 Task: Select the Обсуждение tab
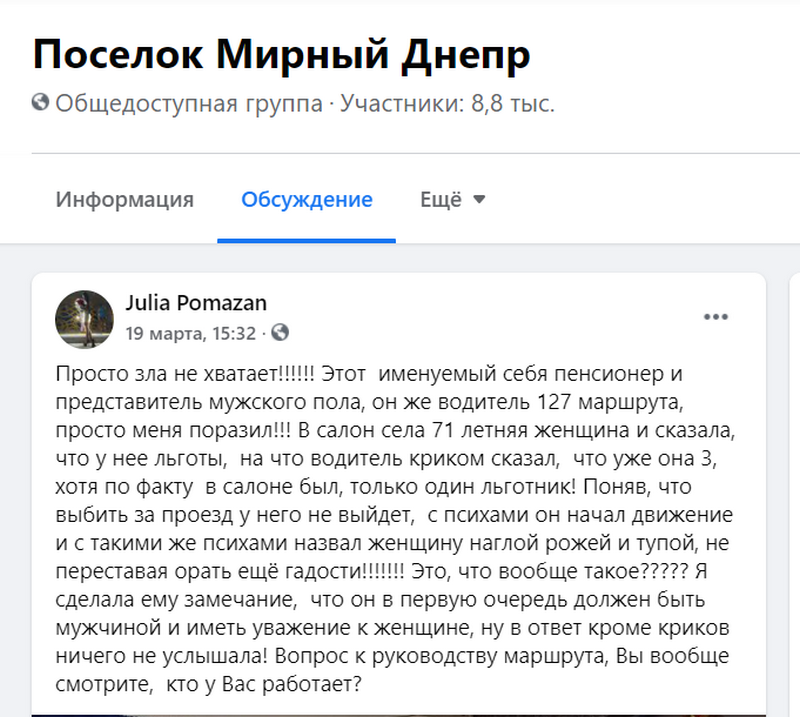[307, 200]
